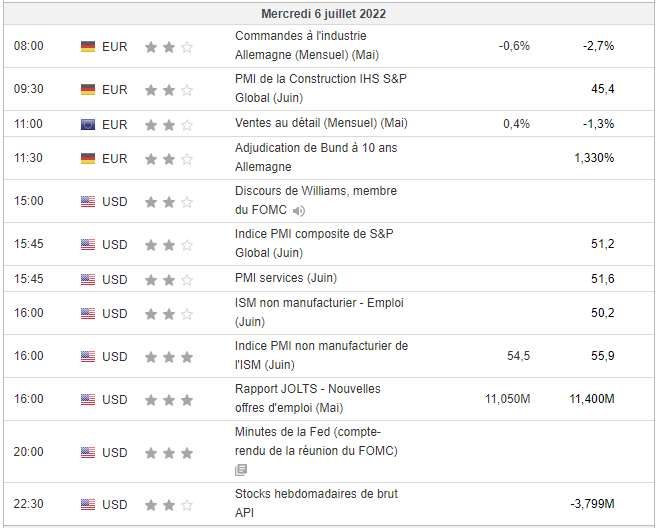Click the speaker icon beside Discours de Williams

click(x=299, y=211)
